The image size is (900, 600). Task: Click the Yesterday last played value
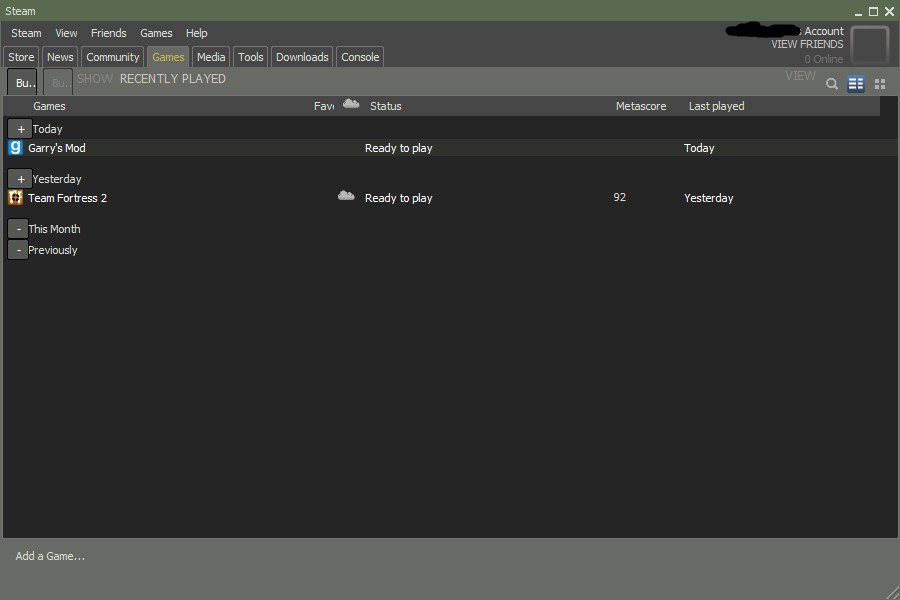click(x=708, y=198)
